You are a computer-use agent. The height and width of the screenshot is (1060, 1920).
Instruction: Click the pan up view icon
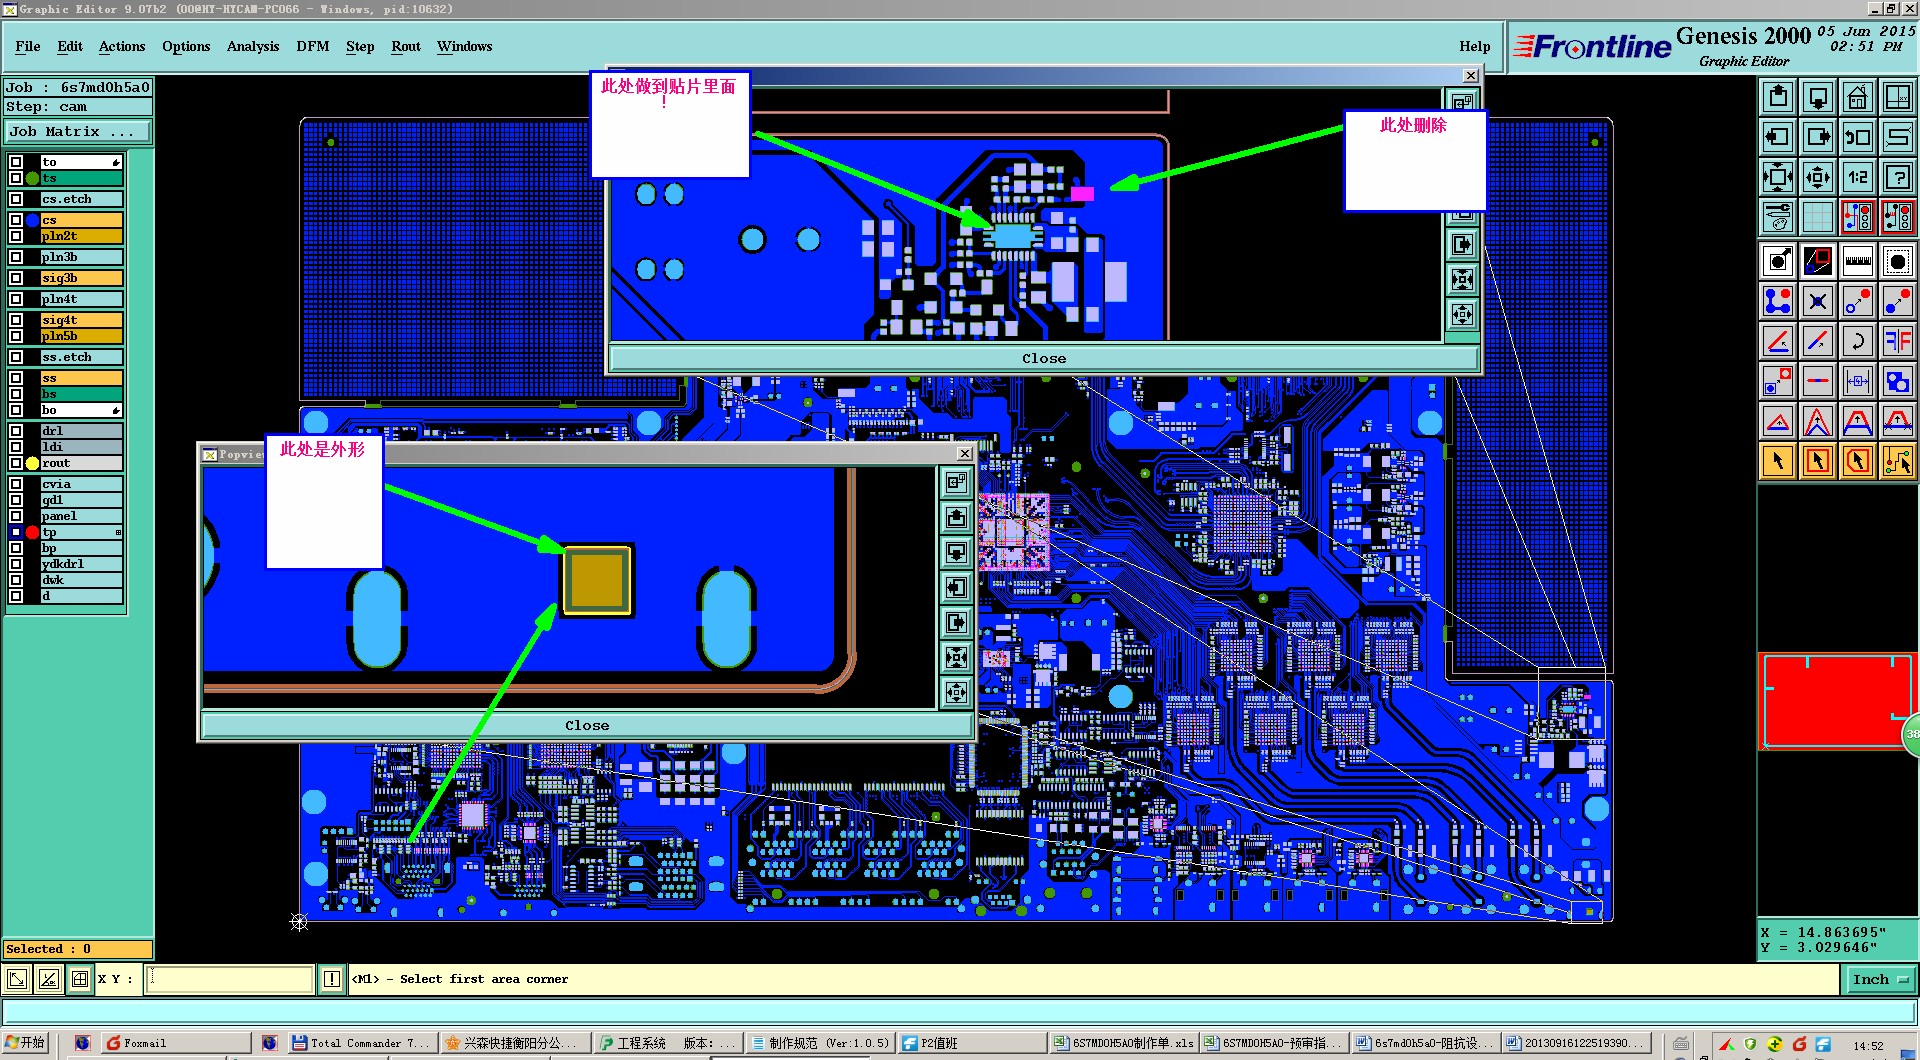click(1778, 97)
